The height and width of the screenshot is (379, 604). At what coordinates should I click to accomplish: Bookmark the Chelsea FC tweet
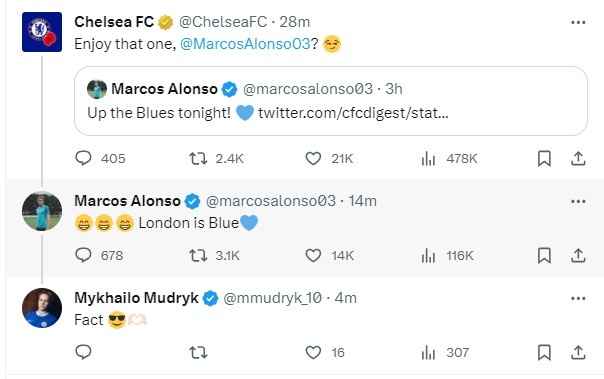(x=544, y=158)
